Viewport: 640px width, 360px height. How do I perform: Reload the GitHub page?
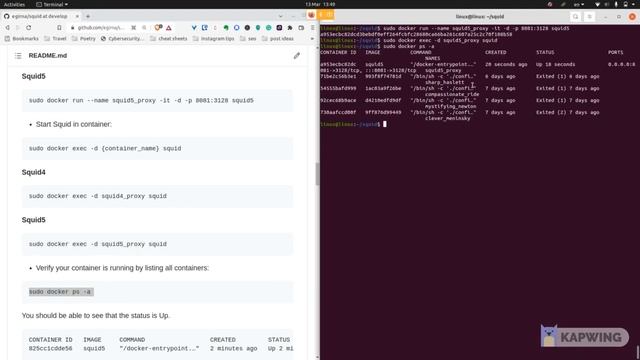(x=29, y=28)
